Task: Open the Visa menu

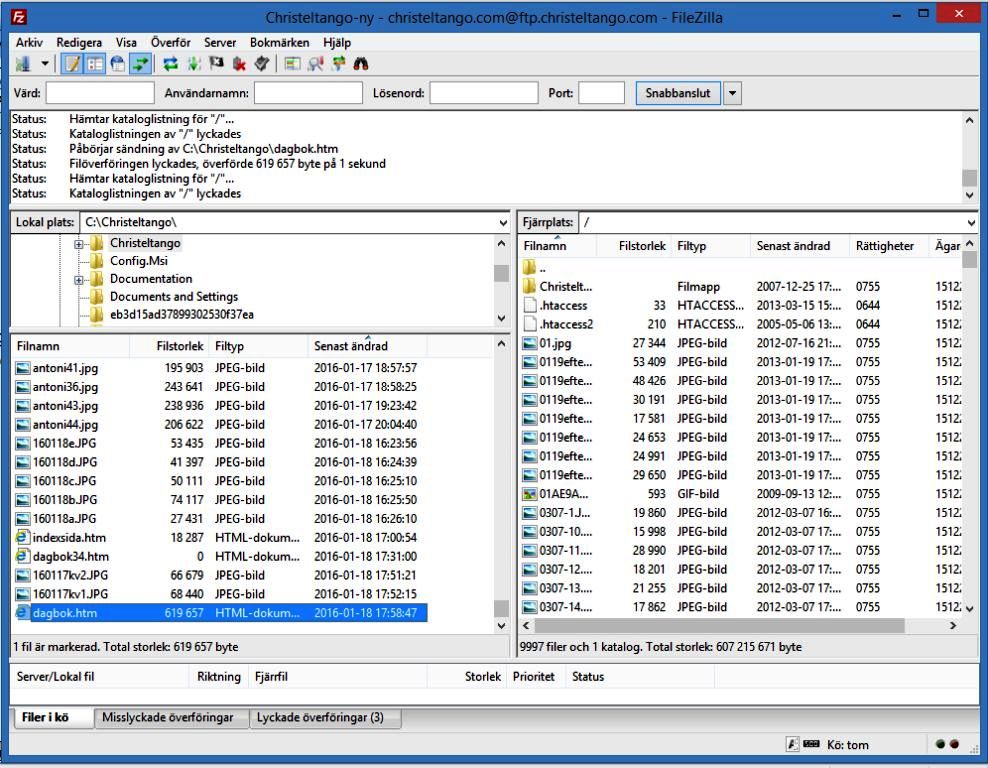Action: pos(126,43)
